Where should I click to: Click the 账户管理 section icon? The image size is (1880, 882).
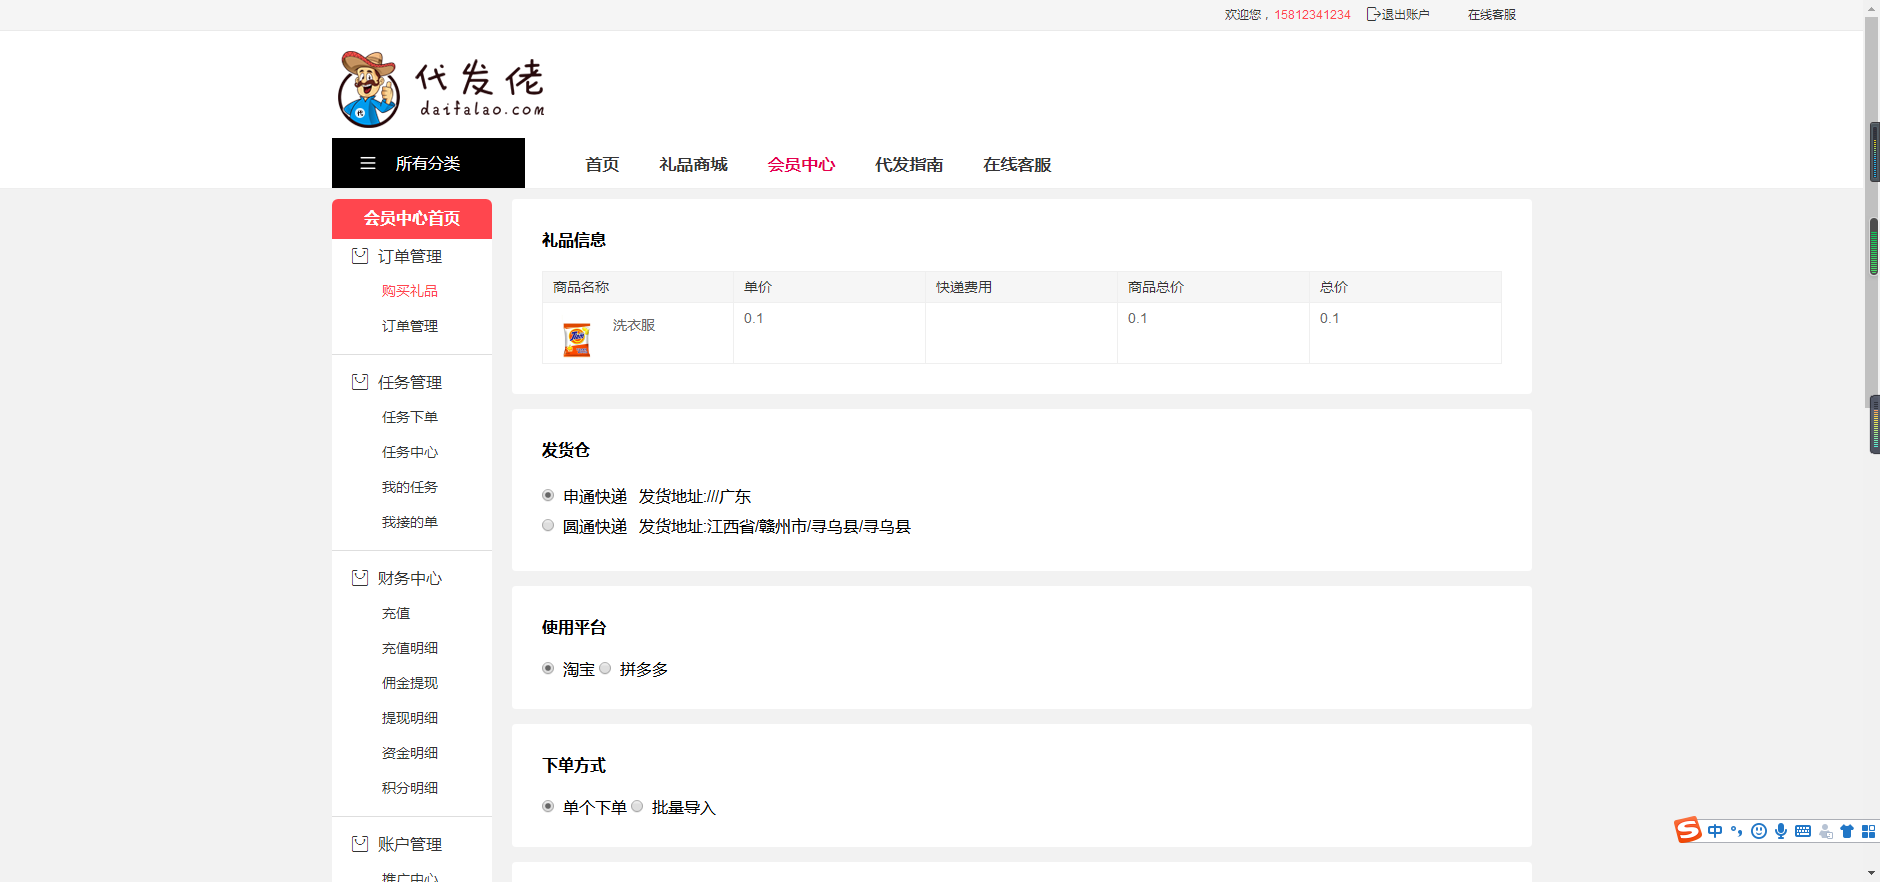tap(360, 844)
